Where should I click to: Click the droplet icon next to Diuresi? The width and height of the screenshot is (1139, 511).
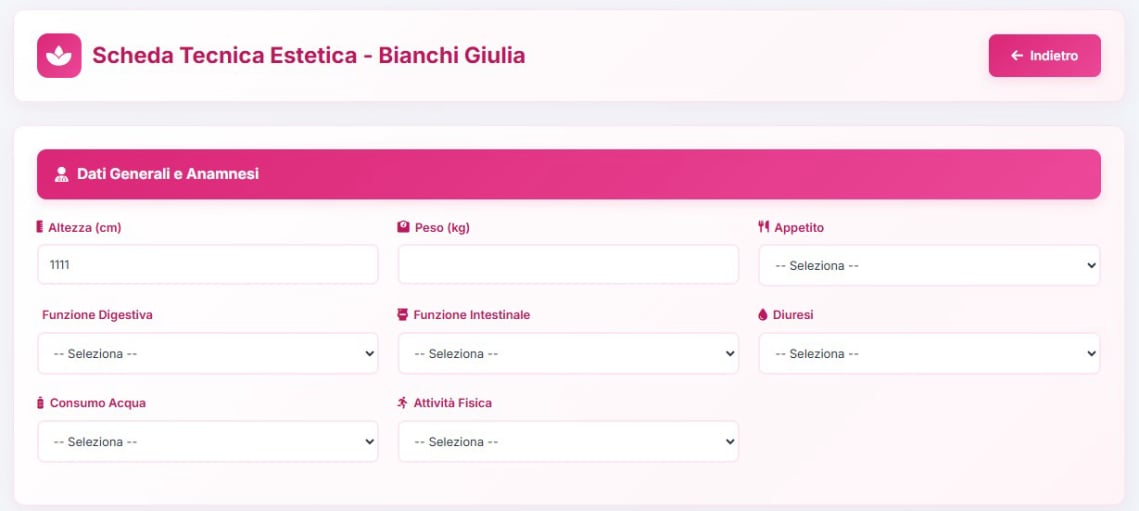(764, 315)
